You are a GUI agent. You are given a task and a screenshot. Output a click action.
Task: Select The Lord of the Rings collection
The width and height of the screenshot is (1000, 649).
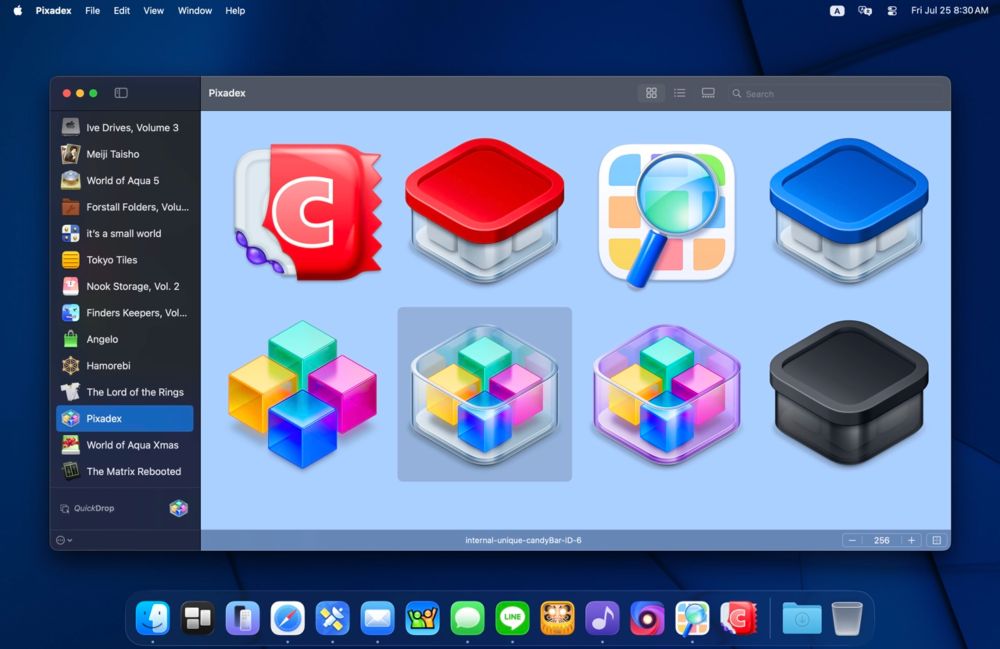click(x=125, y=392)
